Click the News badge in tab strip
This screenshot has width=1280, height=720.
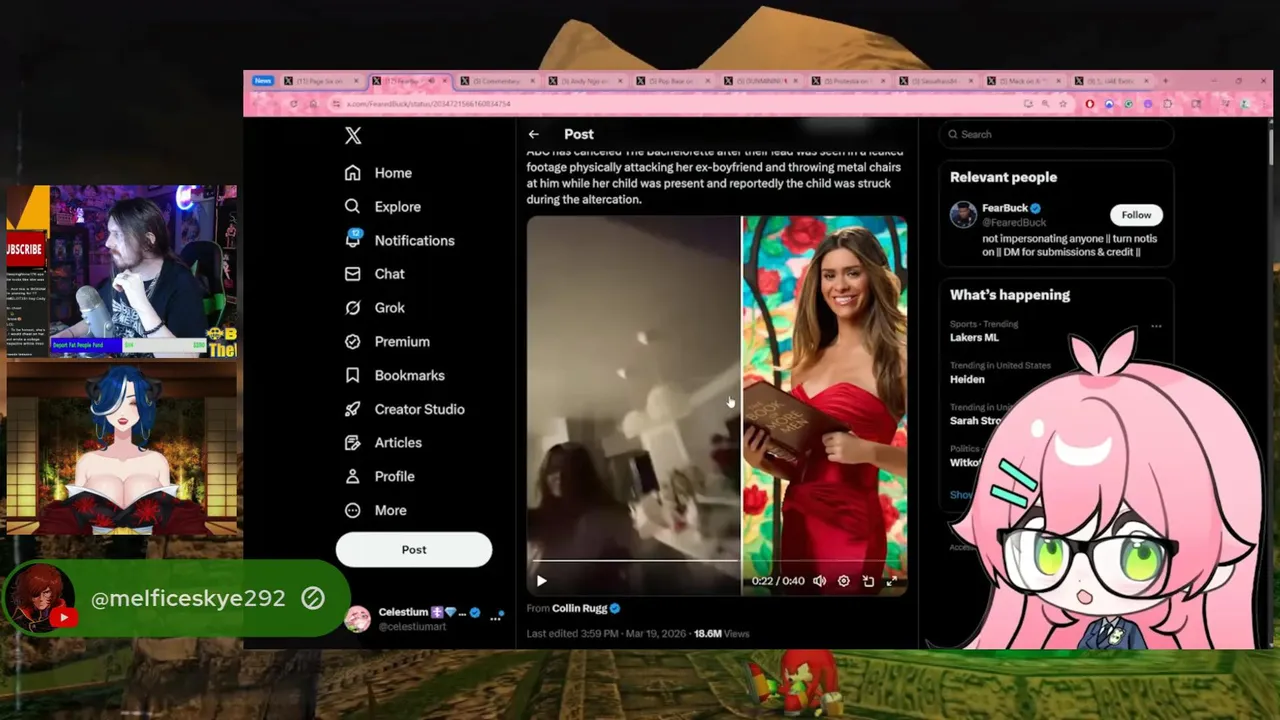262,81
